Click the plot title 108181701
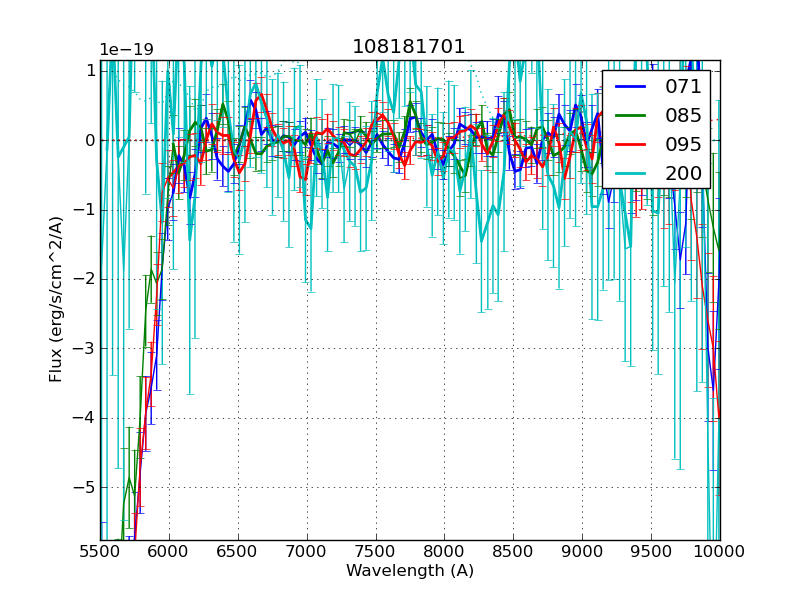The width and height of the screenshot is (800, 600). 409,47
